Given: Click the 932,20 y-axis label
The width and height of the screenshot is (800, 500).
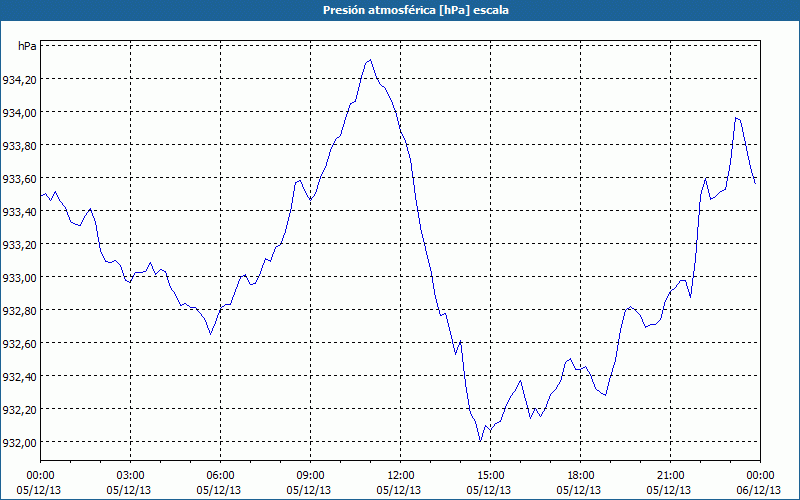Looking at the screenshot, I should point(19,409).
